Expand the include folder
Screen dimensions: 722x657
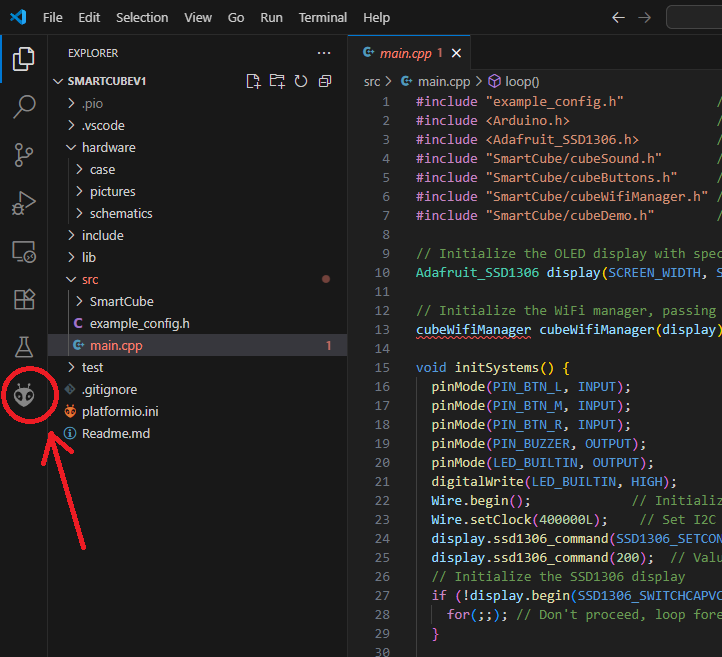(x=102, y=236)
